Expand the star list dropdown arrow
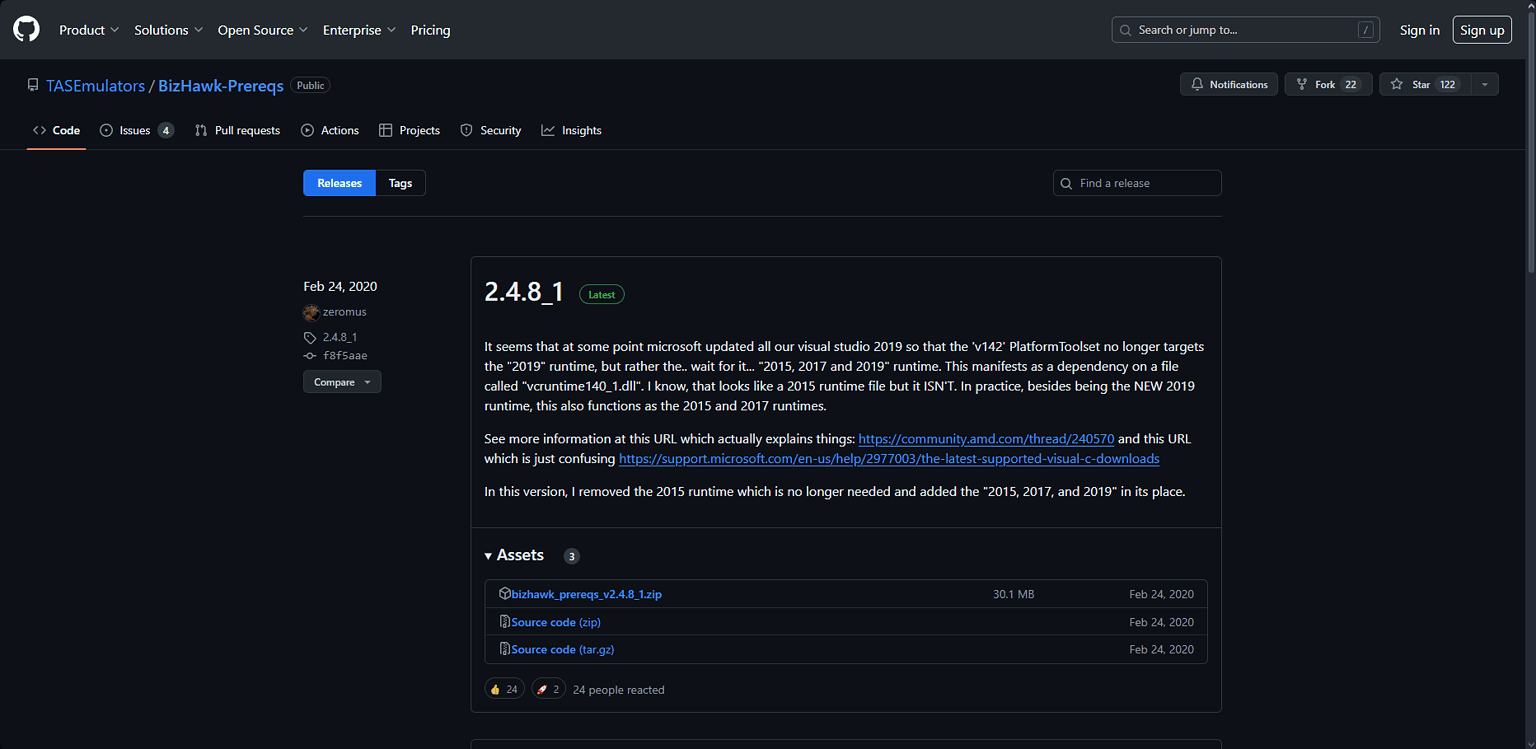The height and width of the screenshot is (749, 1536). (1484, 85)
